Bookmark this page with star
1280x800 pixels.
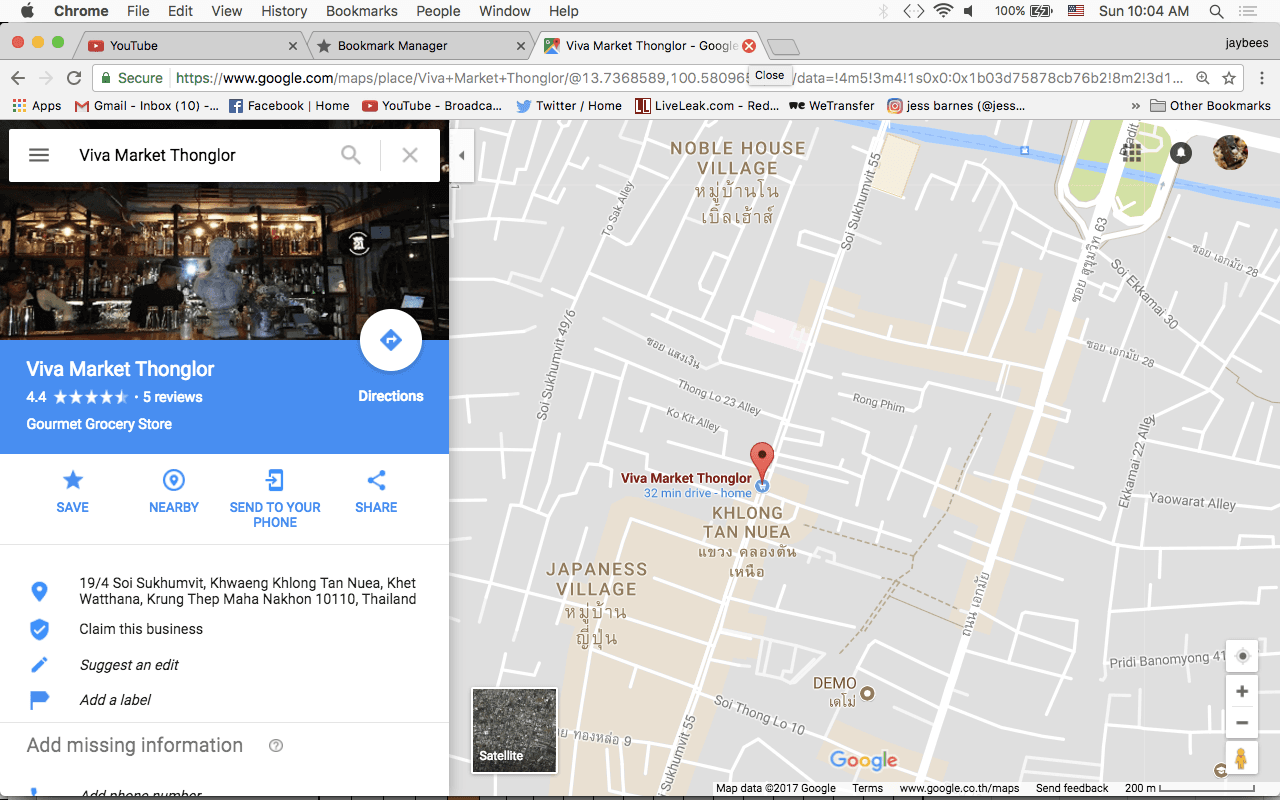(x=1229, y=78)
